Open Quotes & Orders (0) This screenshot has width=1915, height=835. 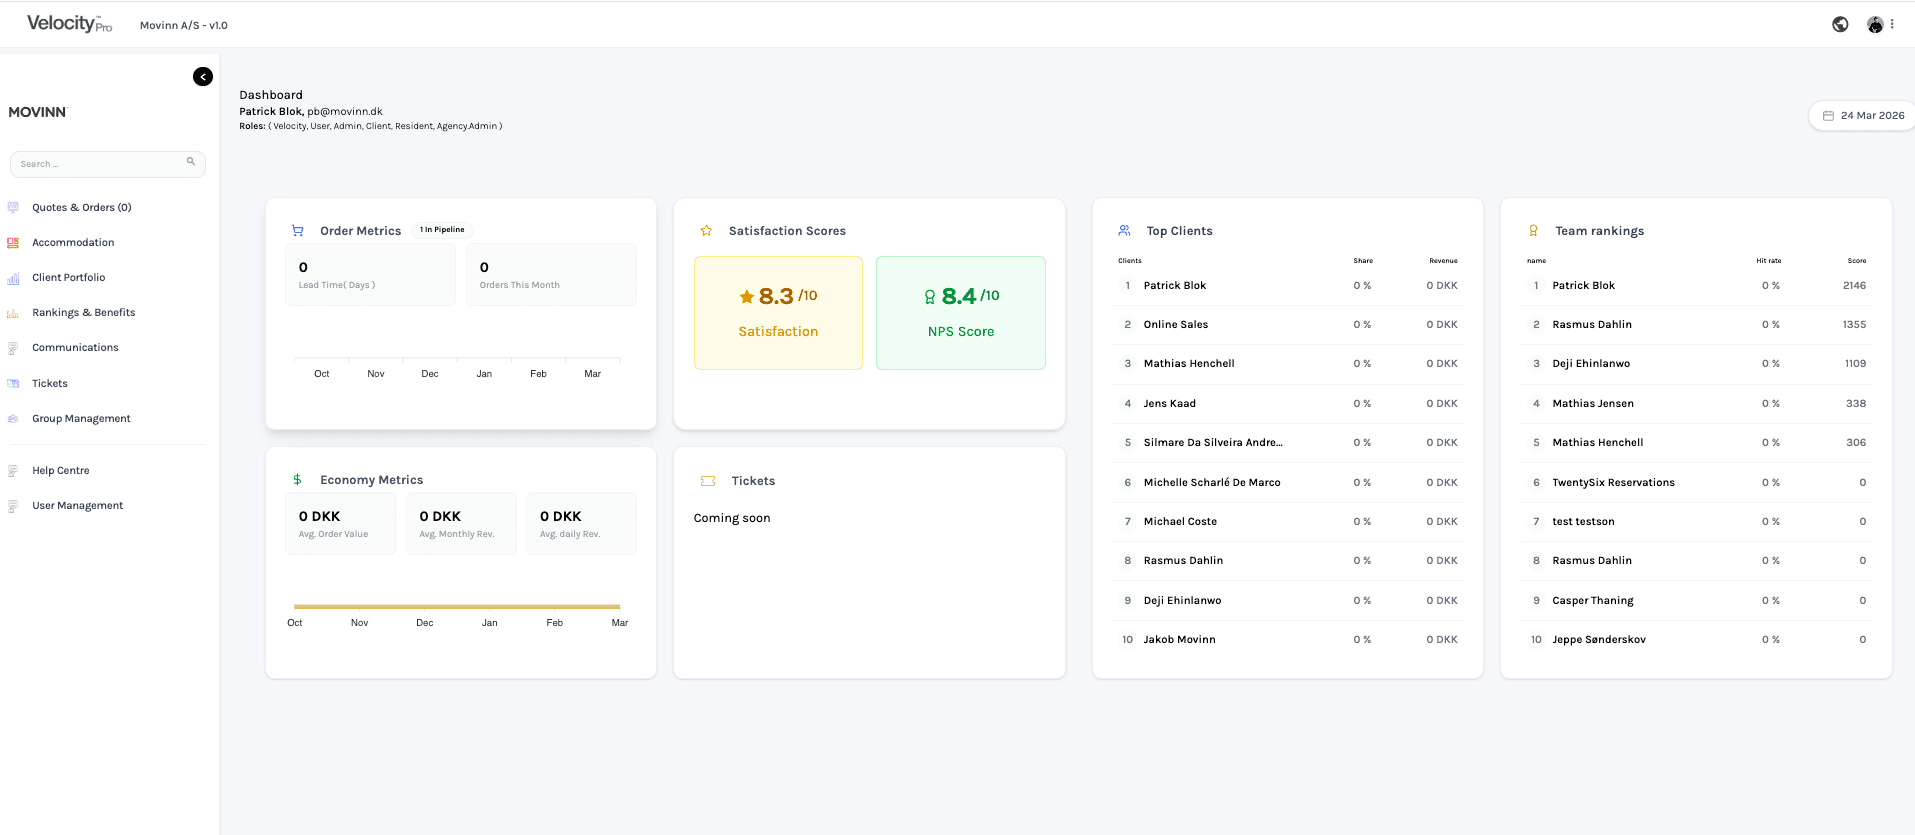tap(82, 207)
